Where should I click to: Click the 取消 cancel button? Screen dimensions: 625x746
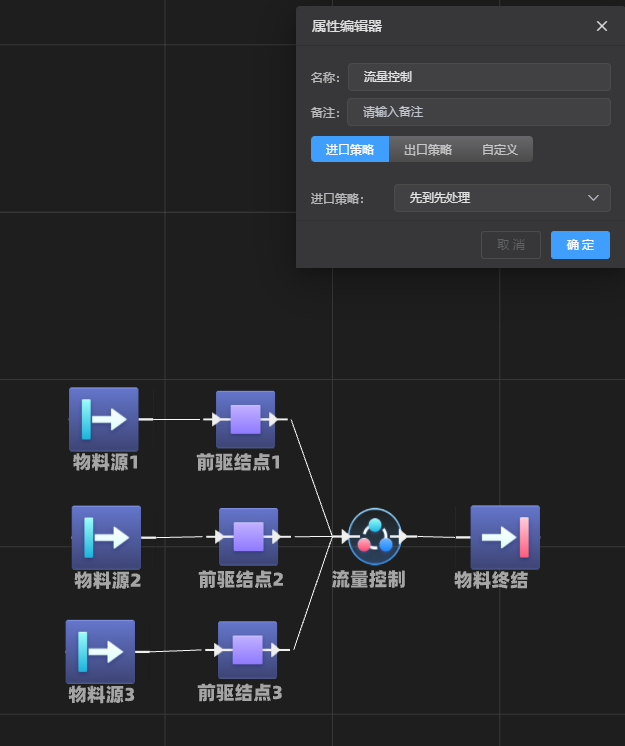pyautogui.click(x=511, y=245)
